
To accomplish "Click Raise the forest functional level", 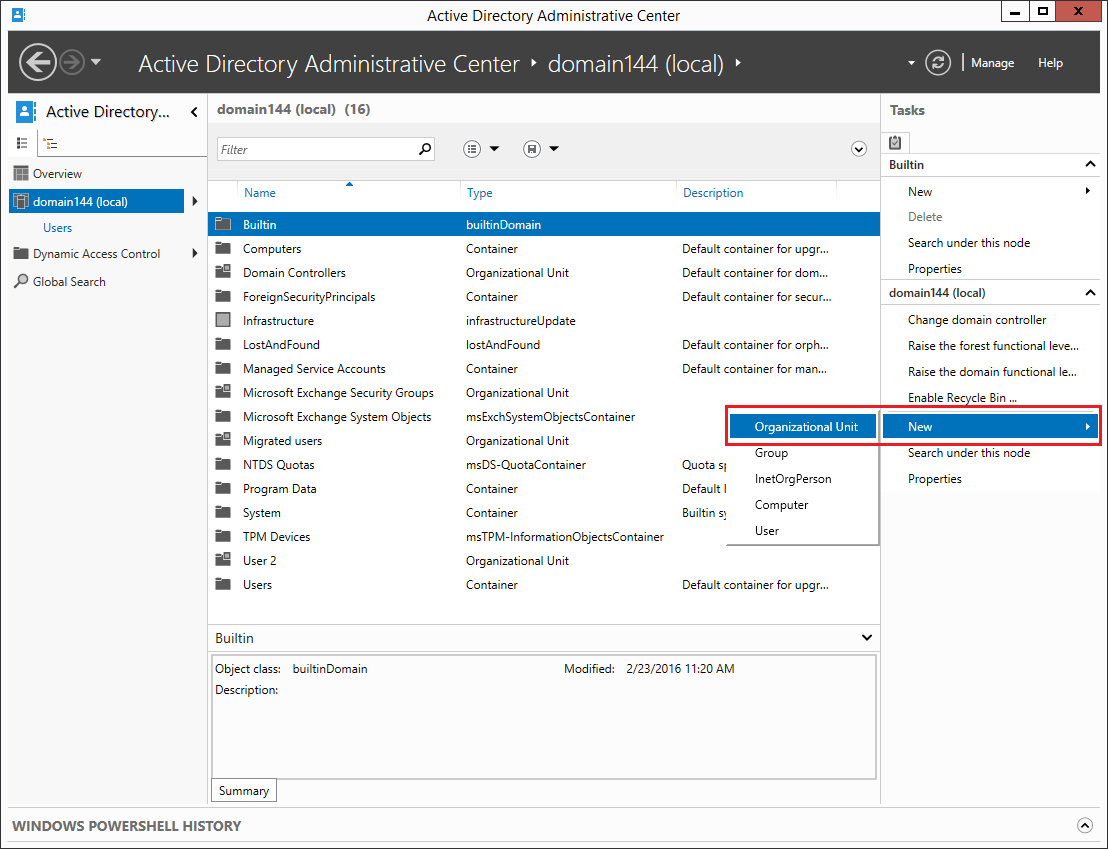I will (x=993, y=346).
